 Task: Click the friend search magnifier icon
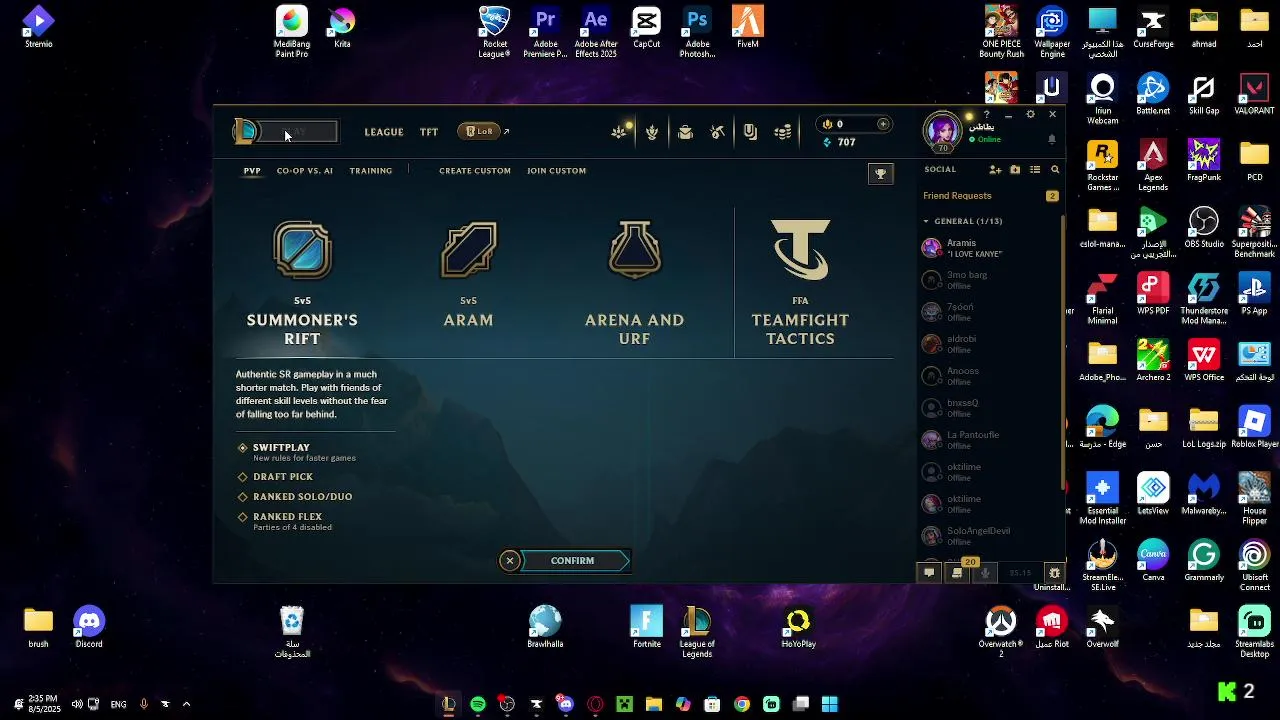(x=1054, y=170)
